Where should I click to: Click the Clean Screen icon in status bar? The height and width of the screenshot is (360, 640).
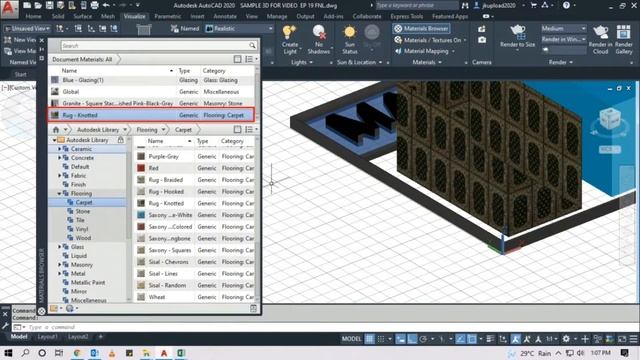click(622, 339)
